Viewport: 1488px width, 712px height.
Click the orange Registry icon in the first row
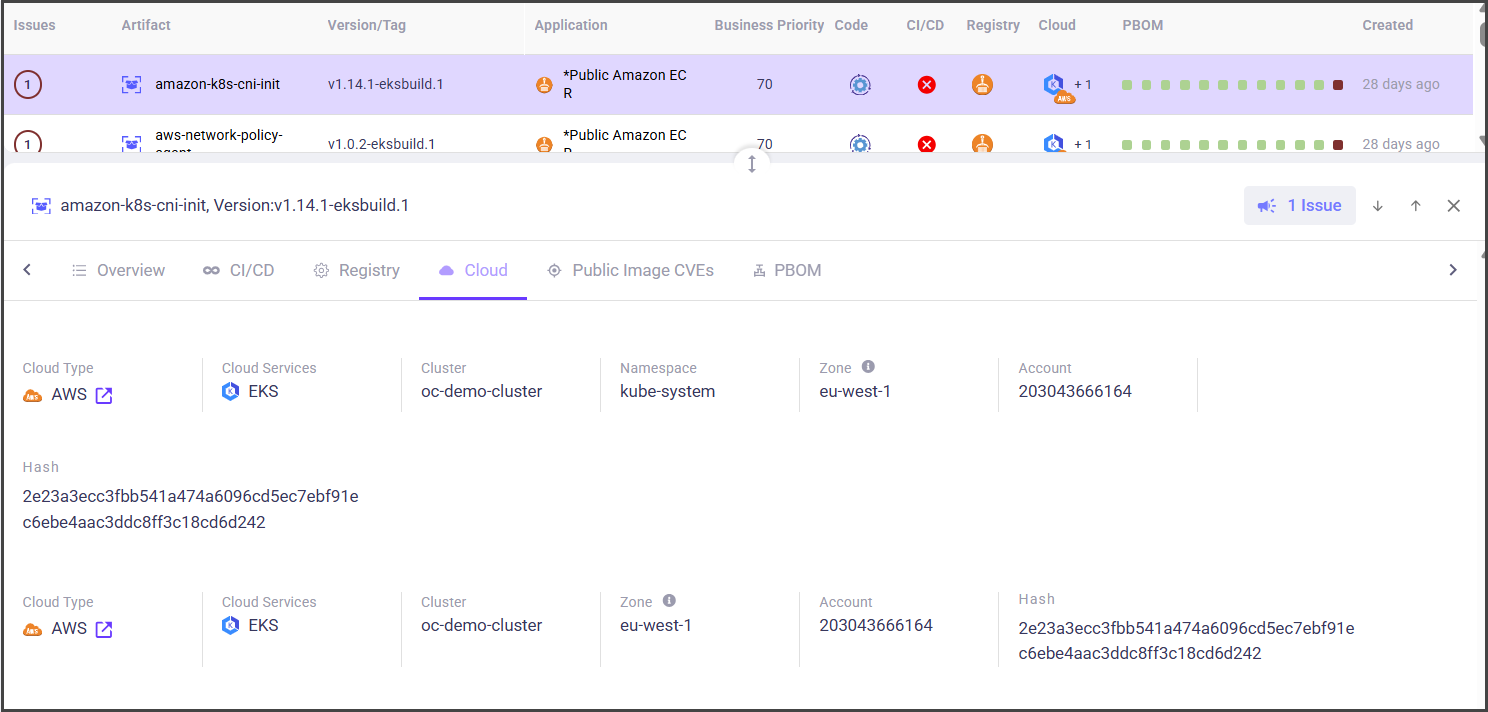tap(982, 85)
